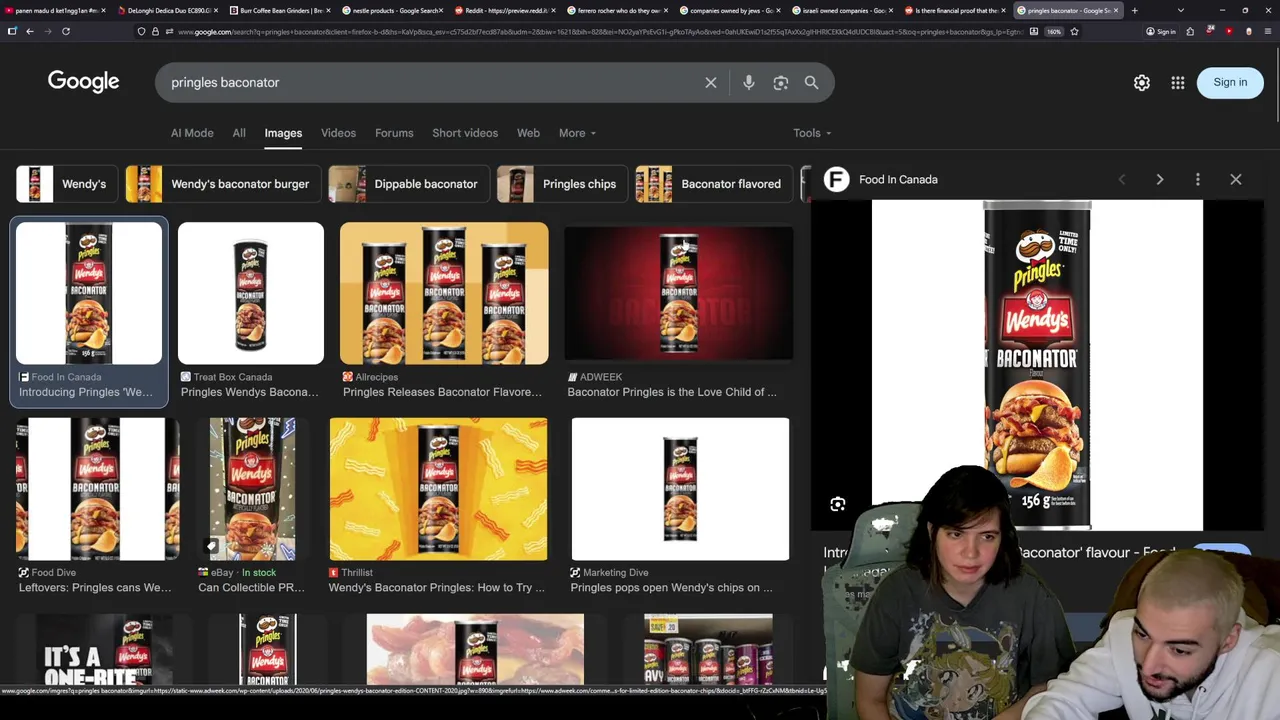Go to next image in preview panel
The image size is (1280, 720).
(1160, 180)
